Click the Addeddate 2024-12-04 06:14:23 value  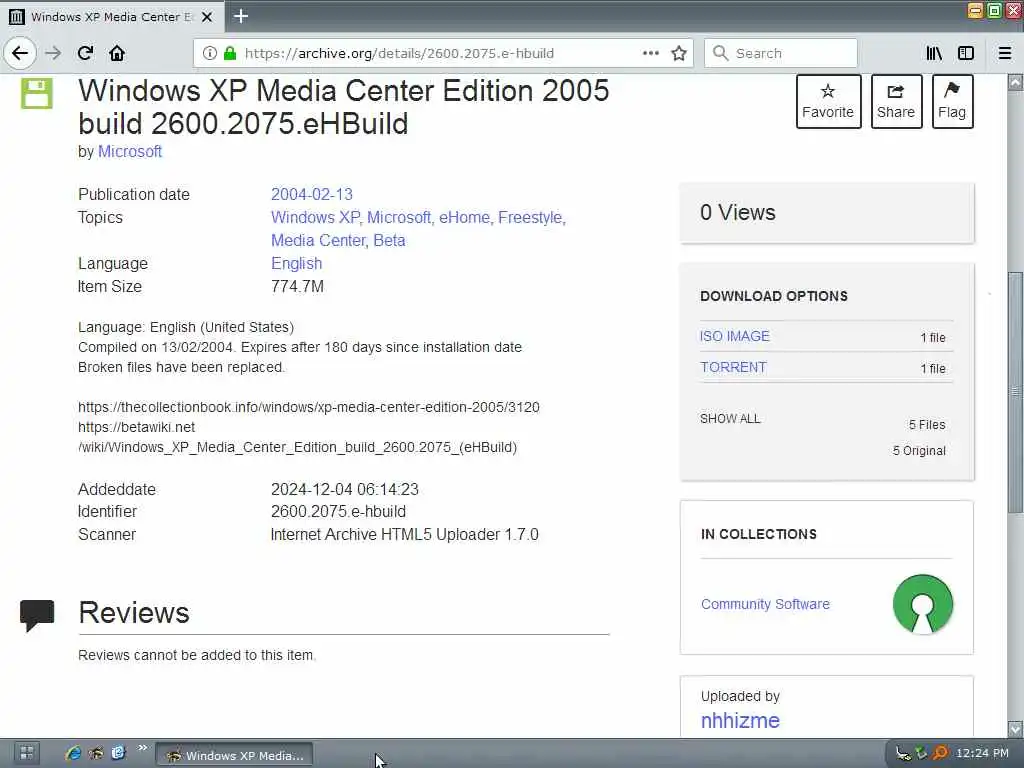pyautogui.click(x=345, y=490)
